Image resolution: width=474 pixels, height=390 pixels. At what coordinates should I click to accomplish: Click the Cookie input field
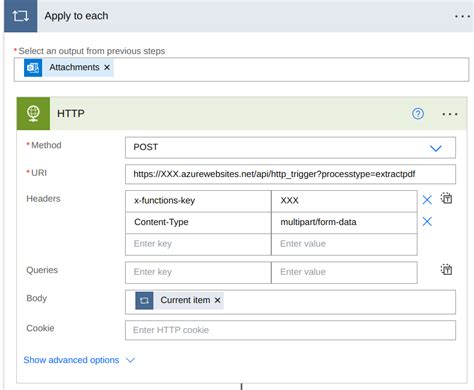click(x=290, y=330)
